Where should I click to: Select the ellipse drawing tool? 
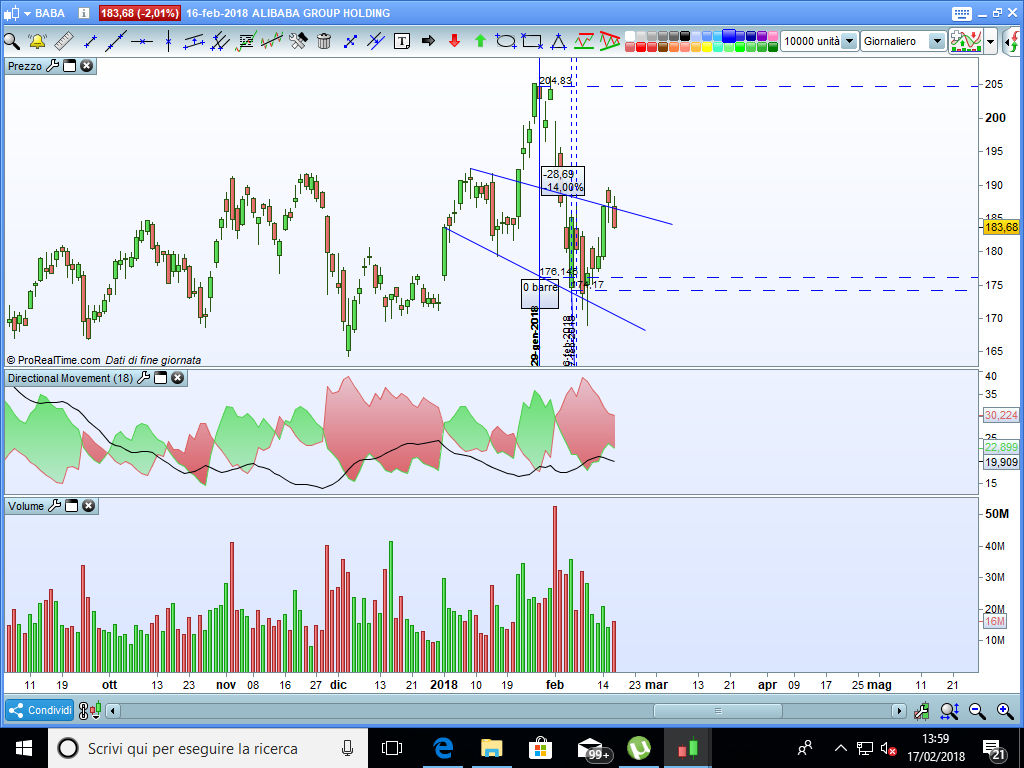(x=505, y=41)
